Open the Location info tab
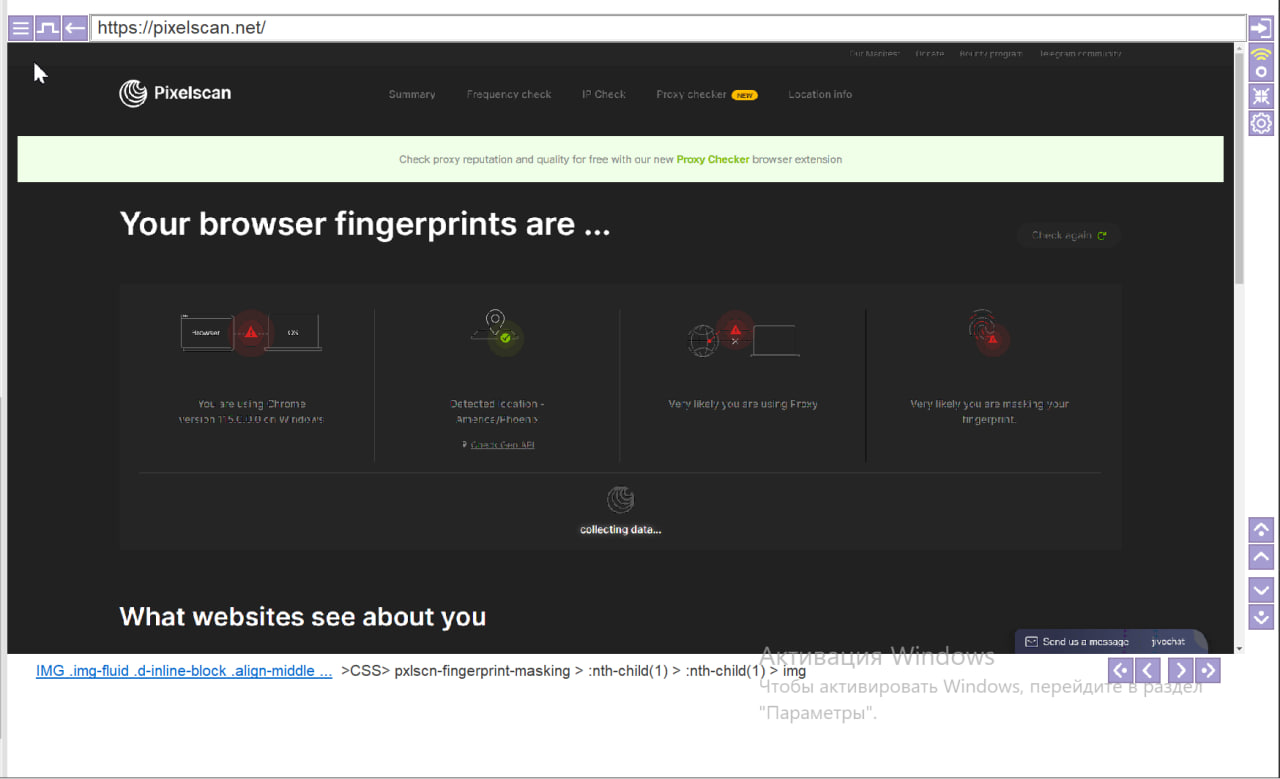Image resolution: width=1280 pixels, height=779 pixels. 820,95
